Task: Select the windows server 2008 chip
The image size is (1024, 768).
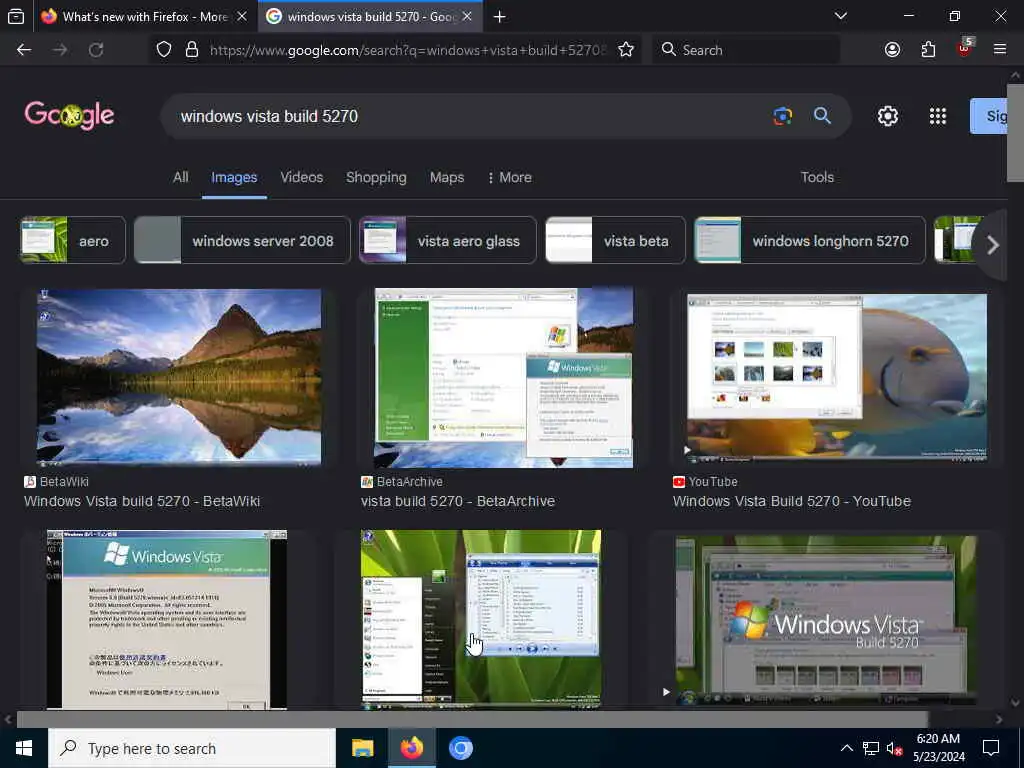Action: tap(242, 240)
